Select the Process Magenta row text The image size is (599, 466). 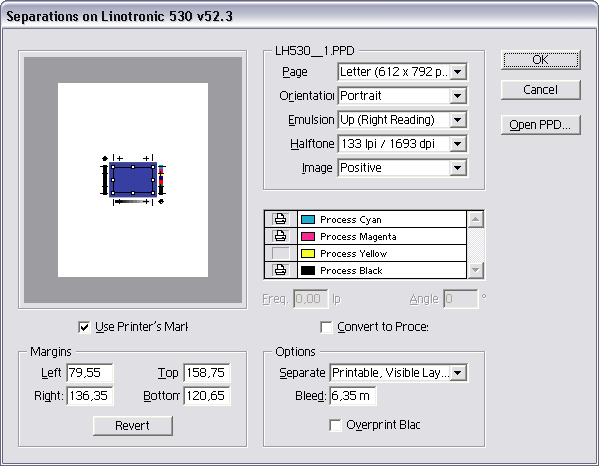(x=358, y=237)
